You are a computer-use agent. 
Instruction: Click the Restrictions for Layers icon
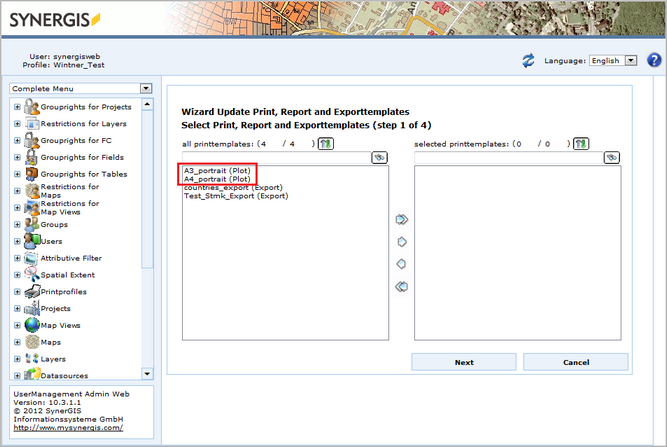point(32,124)
